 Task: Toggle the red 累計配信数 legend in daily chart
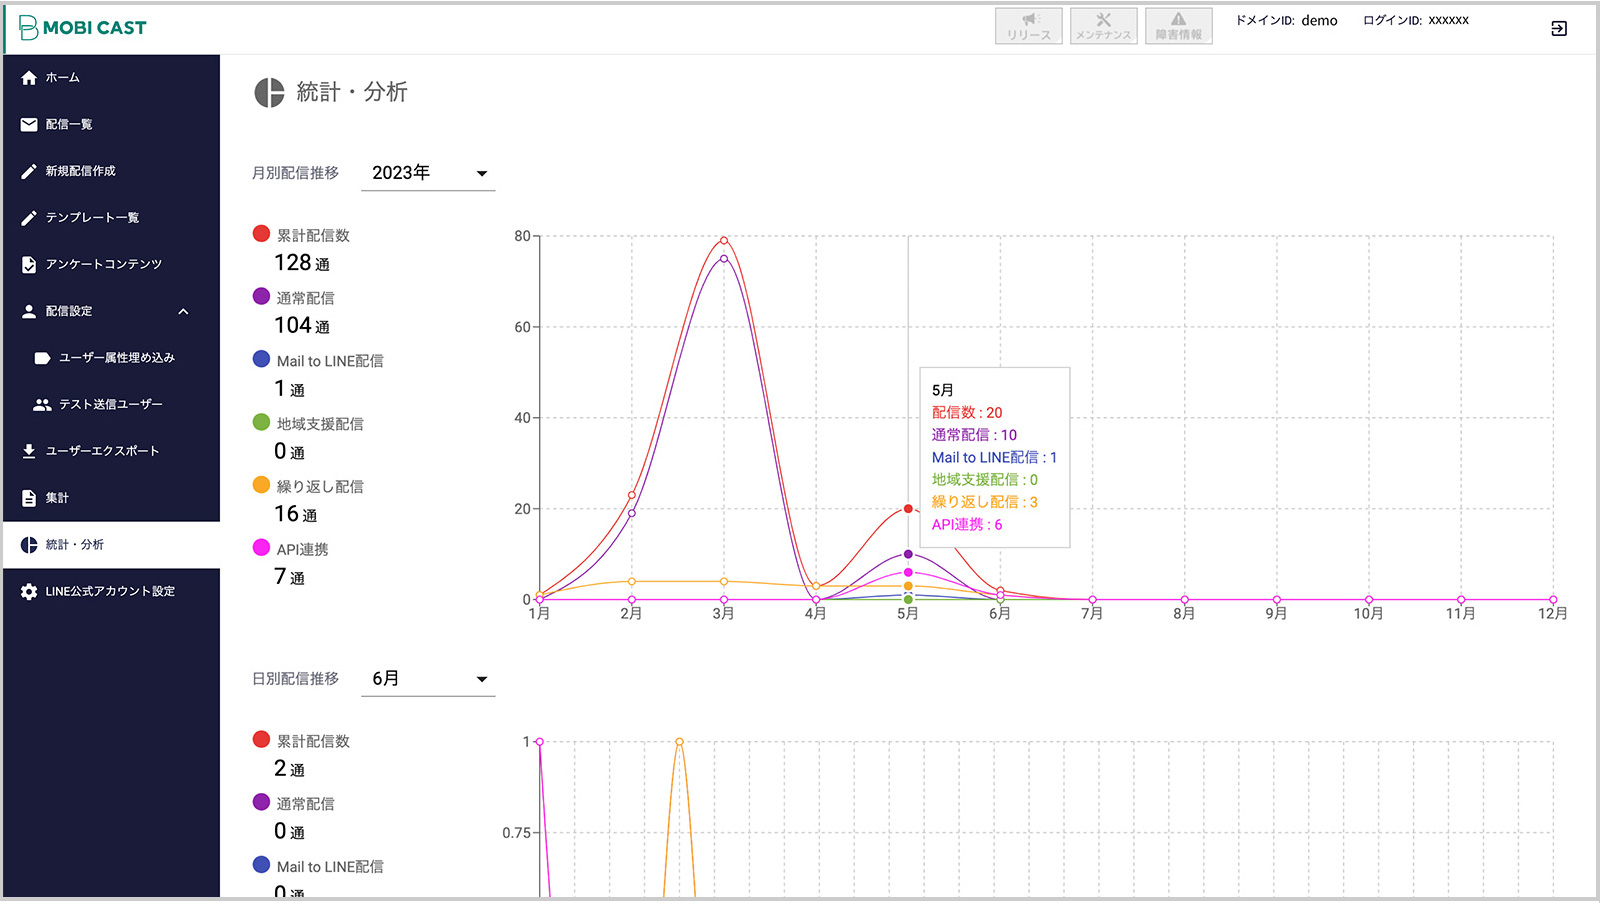click(x=262, y=740)
